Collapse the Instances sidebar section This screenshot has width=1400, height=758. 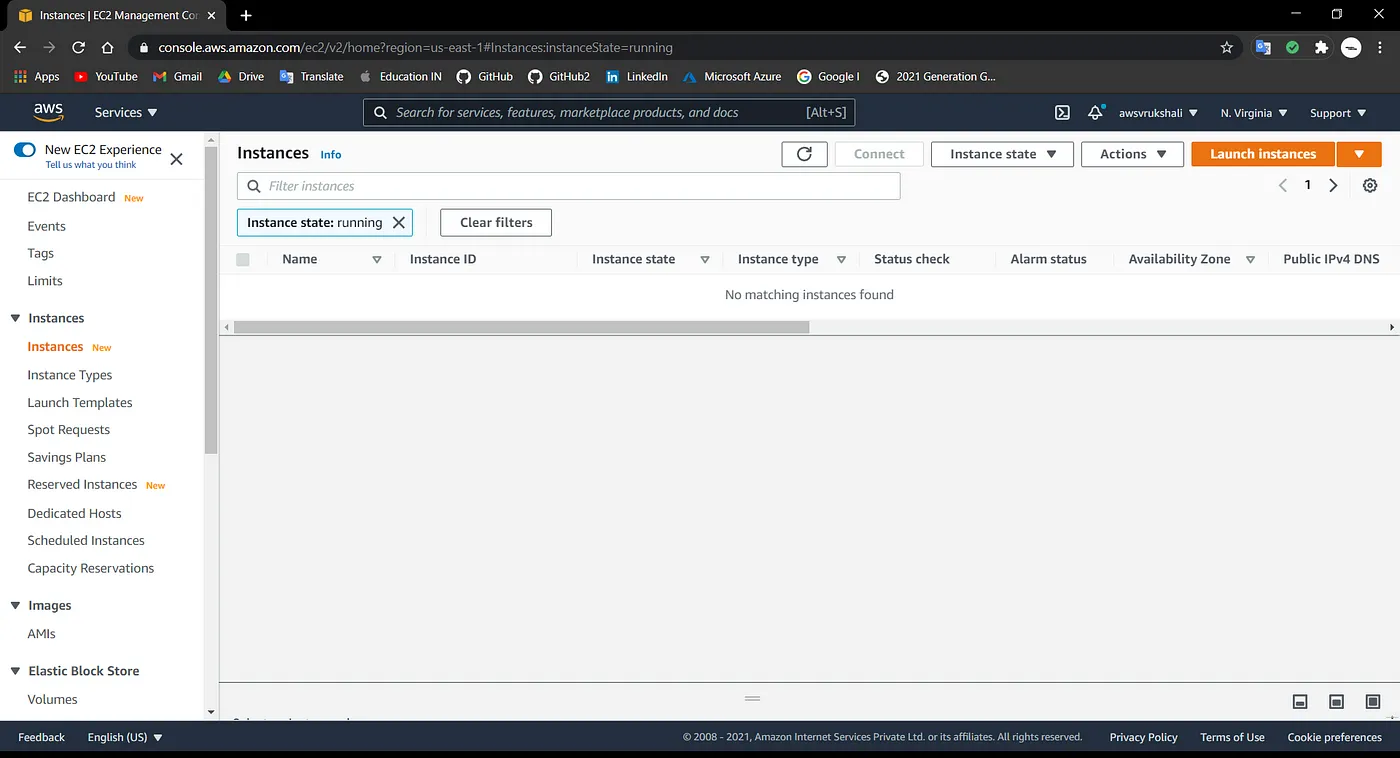[x=15, y=319]
